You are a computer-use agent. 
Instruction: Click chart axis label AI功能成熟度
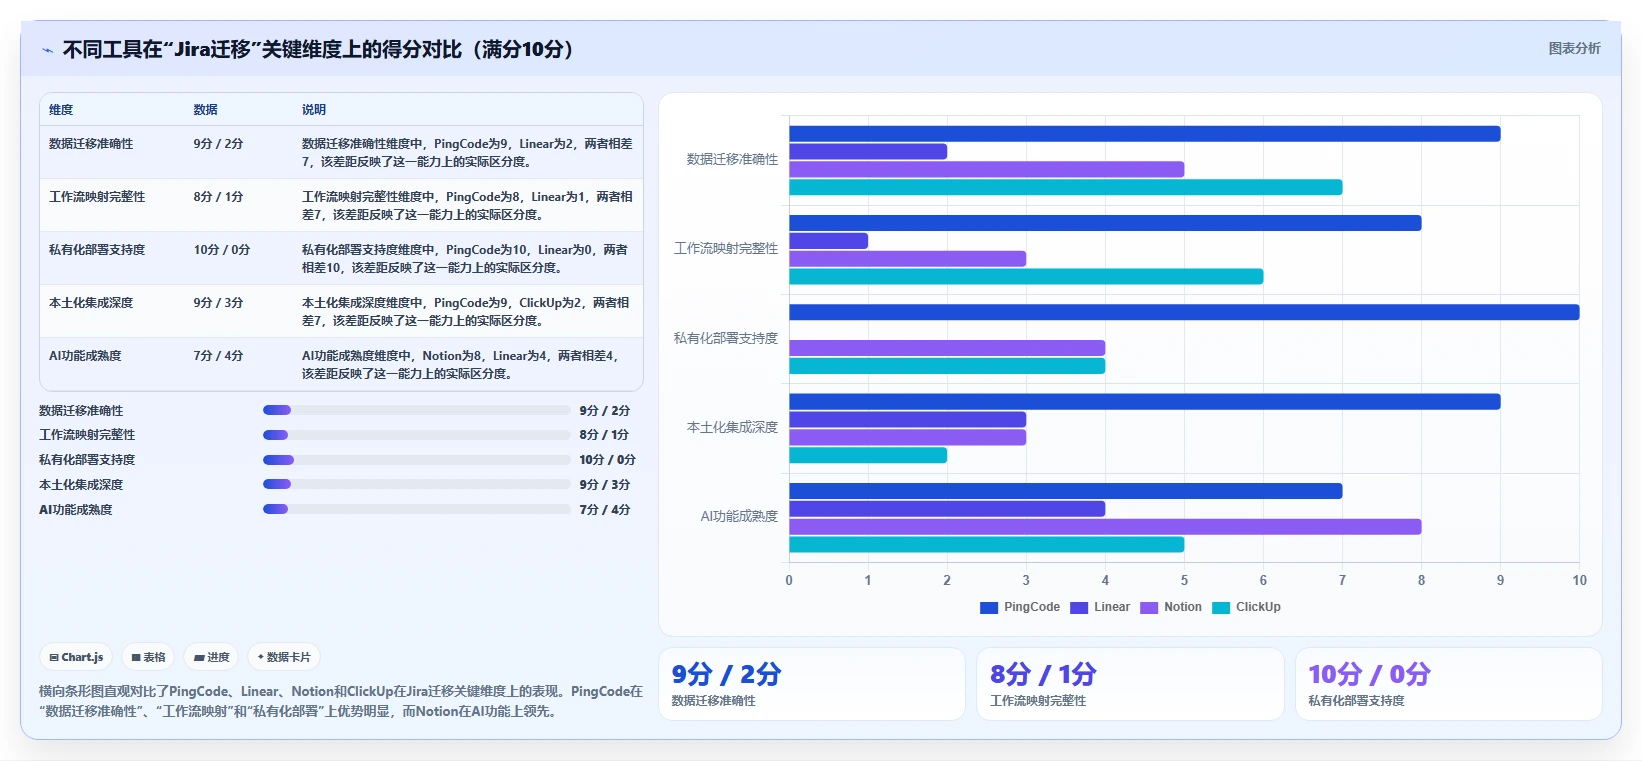tap(739, 516)
